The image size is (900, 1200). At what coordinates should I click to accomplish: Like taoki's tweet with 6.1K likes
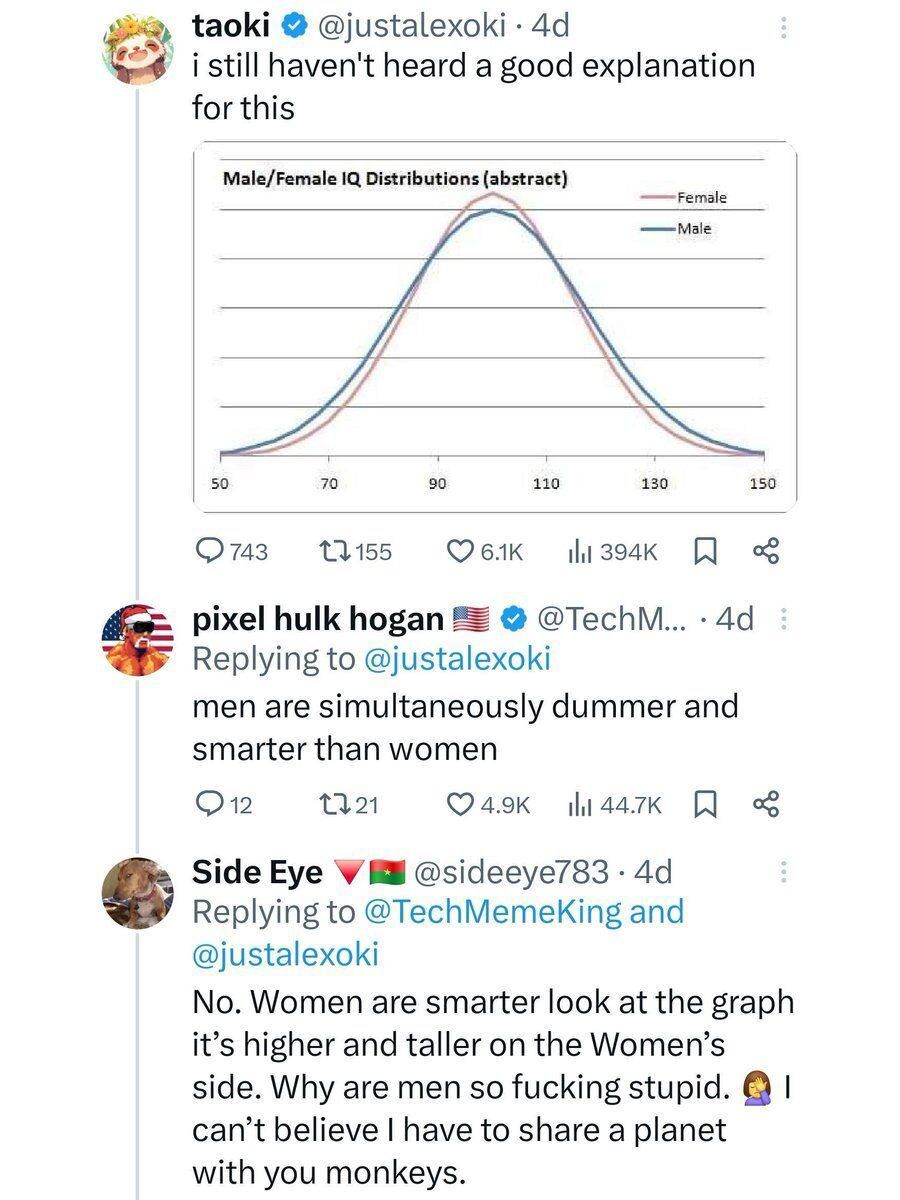(484, 551)
